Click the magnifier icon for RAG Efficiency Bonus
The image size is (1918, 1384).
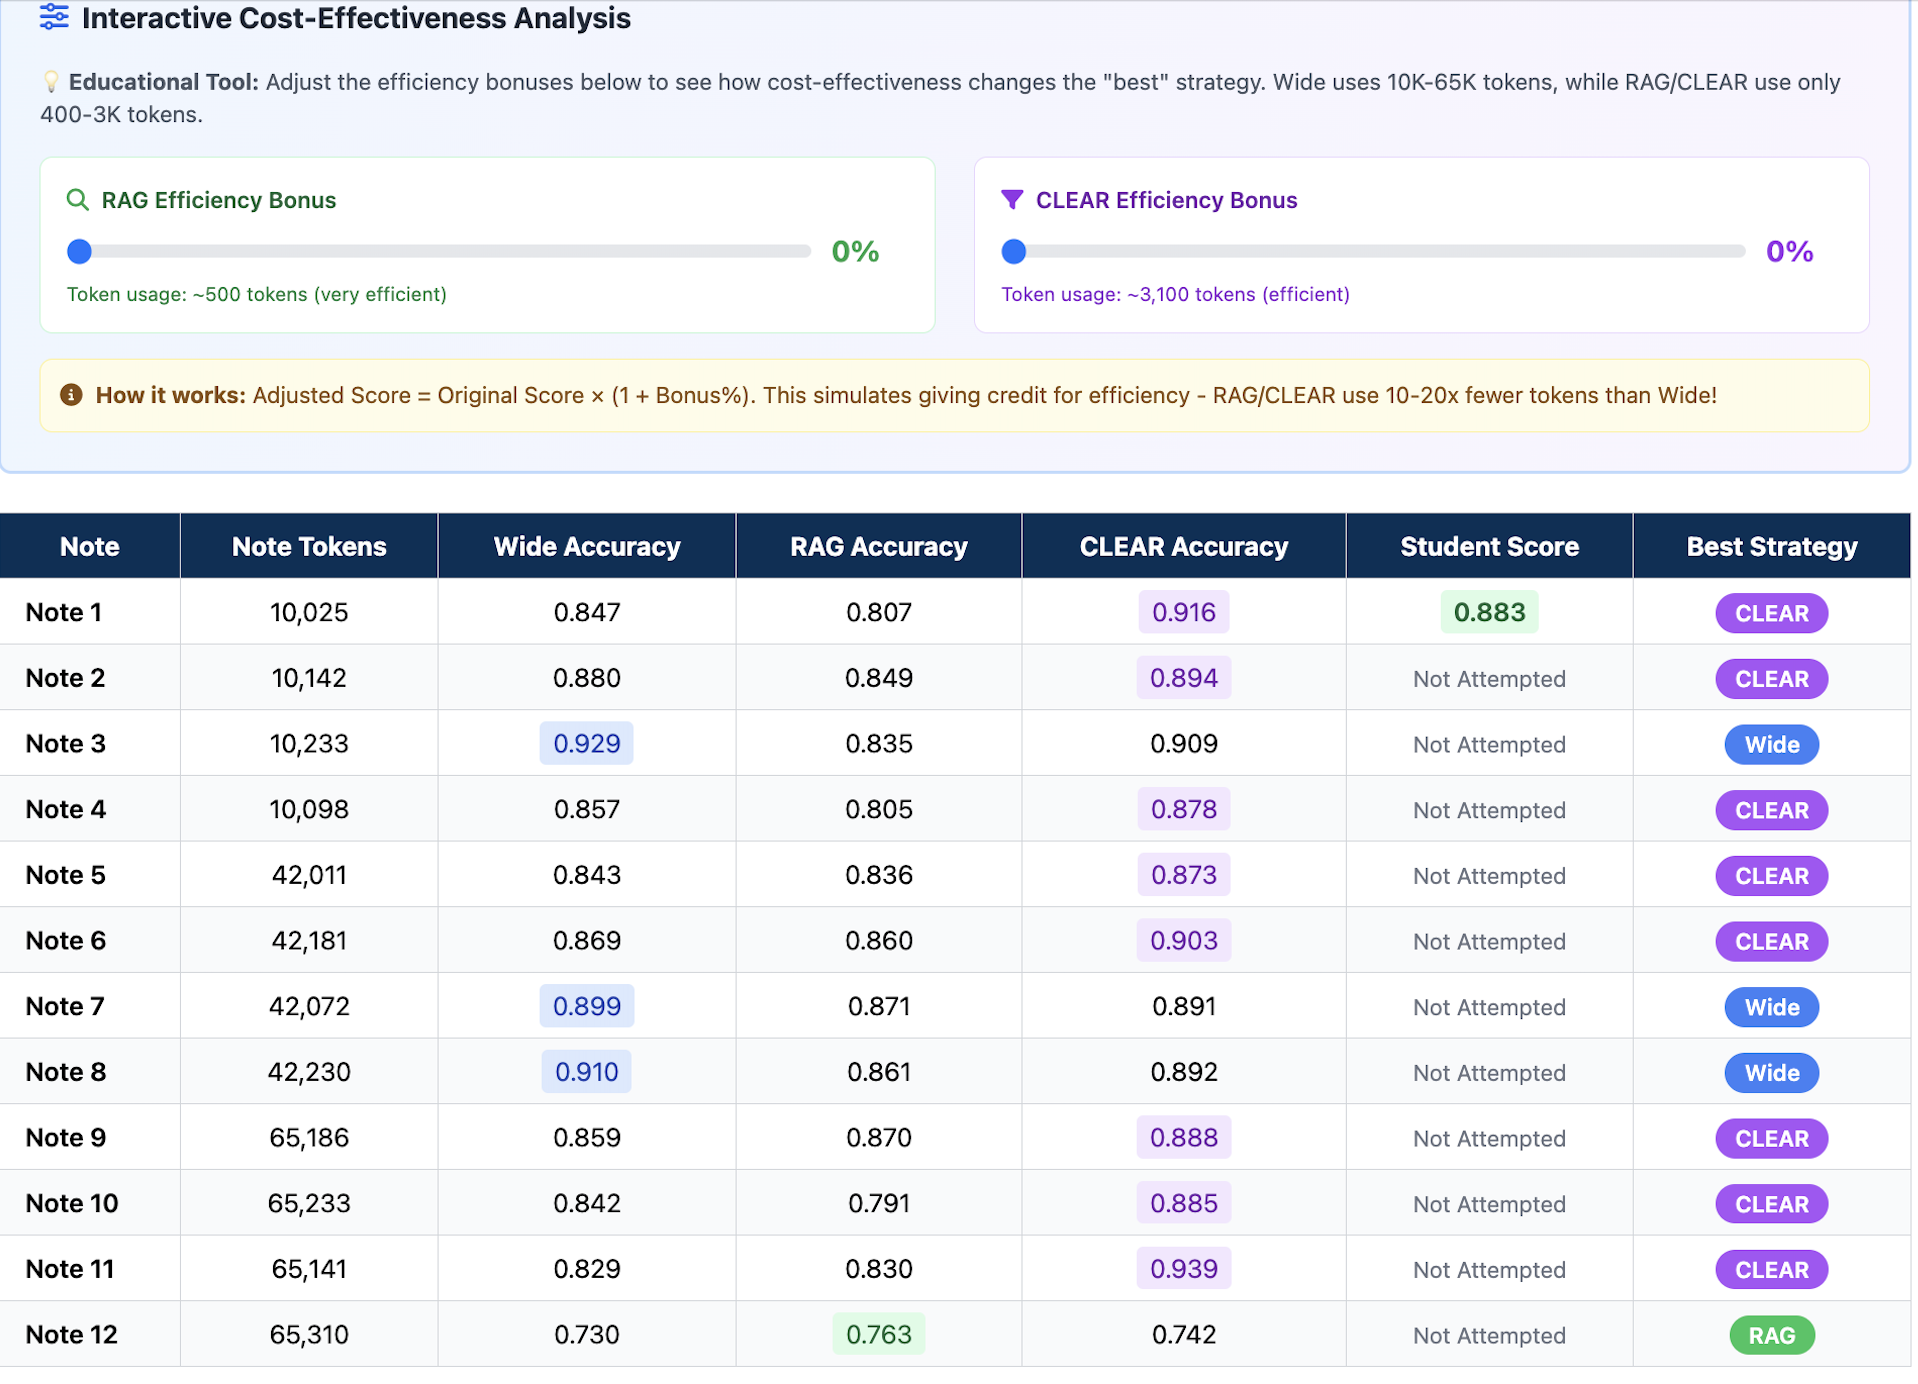77,200
